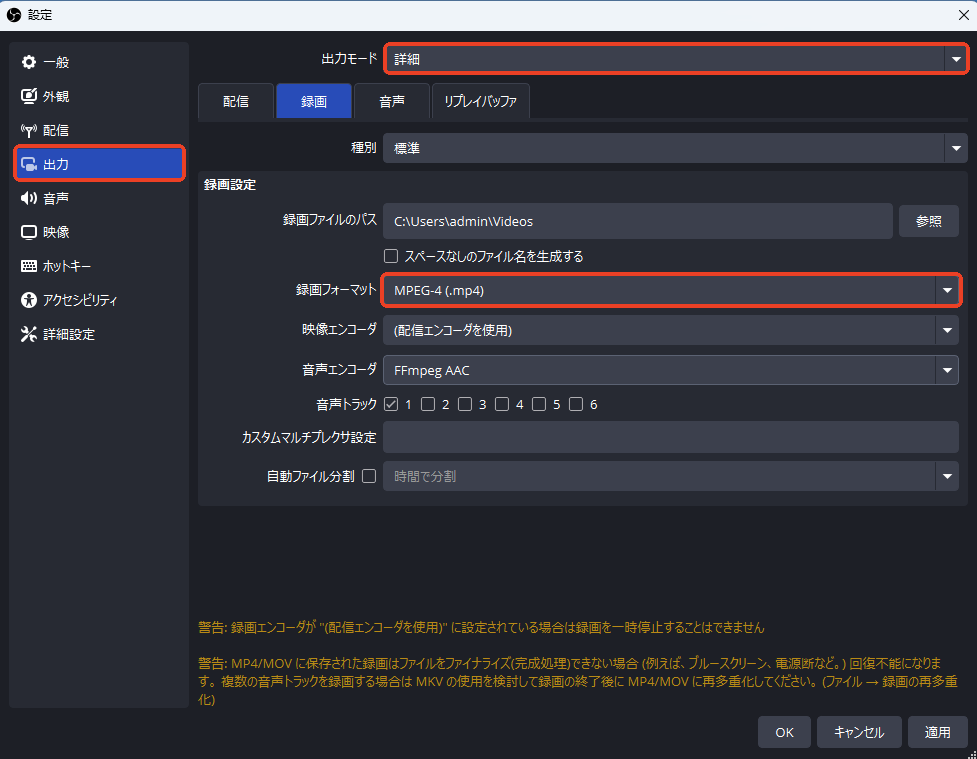This screenshot has height=759, width=977.
Task: Click the 詳細設定 tools icon in sidebar
Action: (29, 334)
